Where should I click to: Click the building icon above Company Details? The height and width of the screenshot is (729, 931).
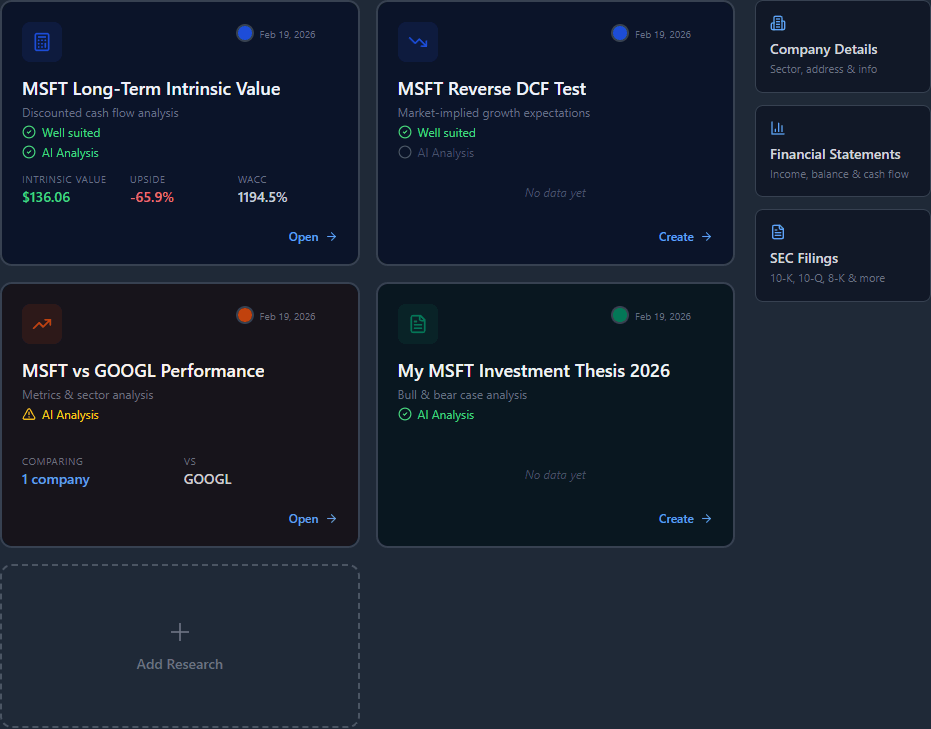tap(778, 24)
